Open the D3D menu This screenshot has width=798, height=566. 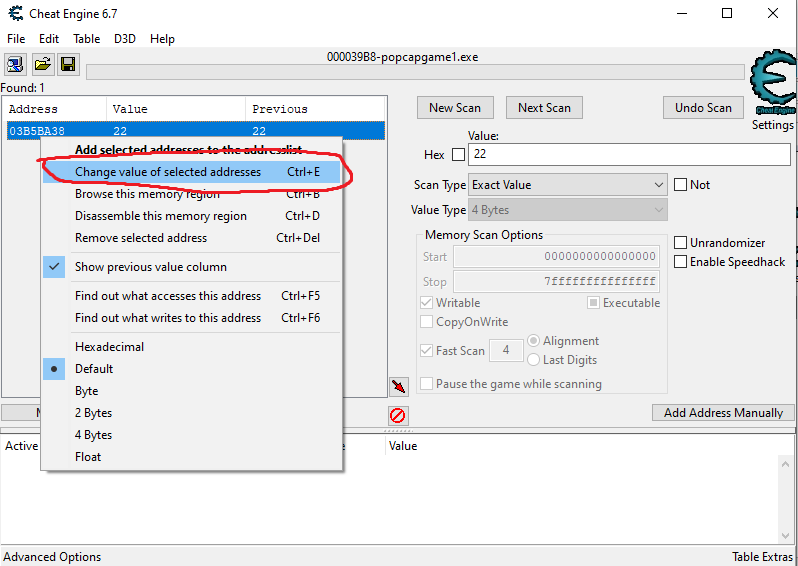[125, 39]
